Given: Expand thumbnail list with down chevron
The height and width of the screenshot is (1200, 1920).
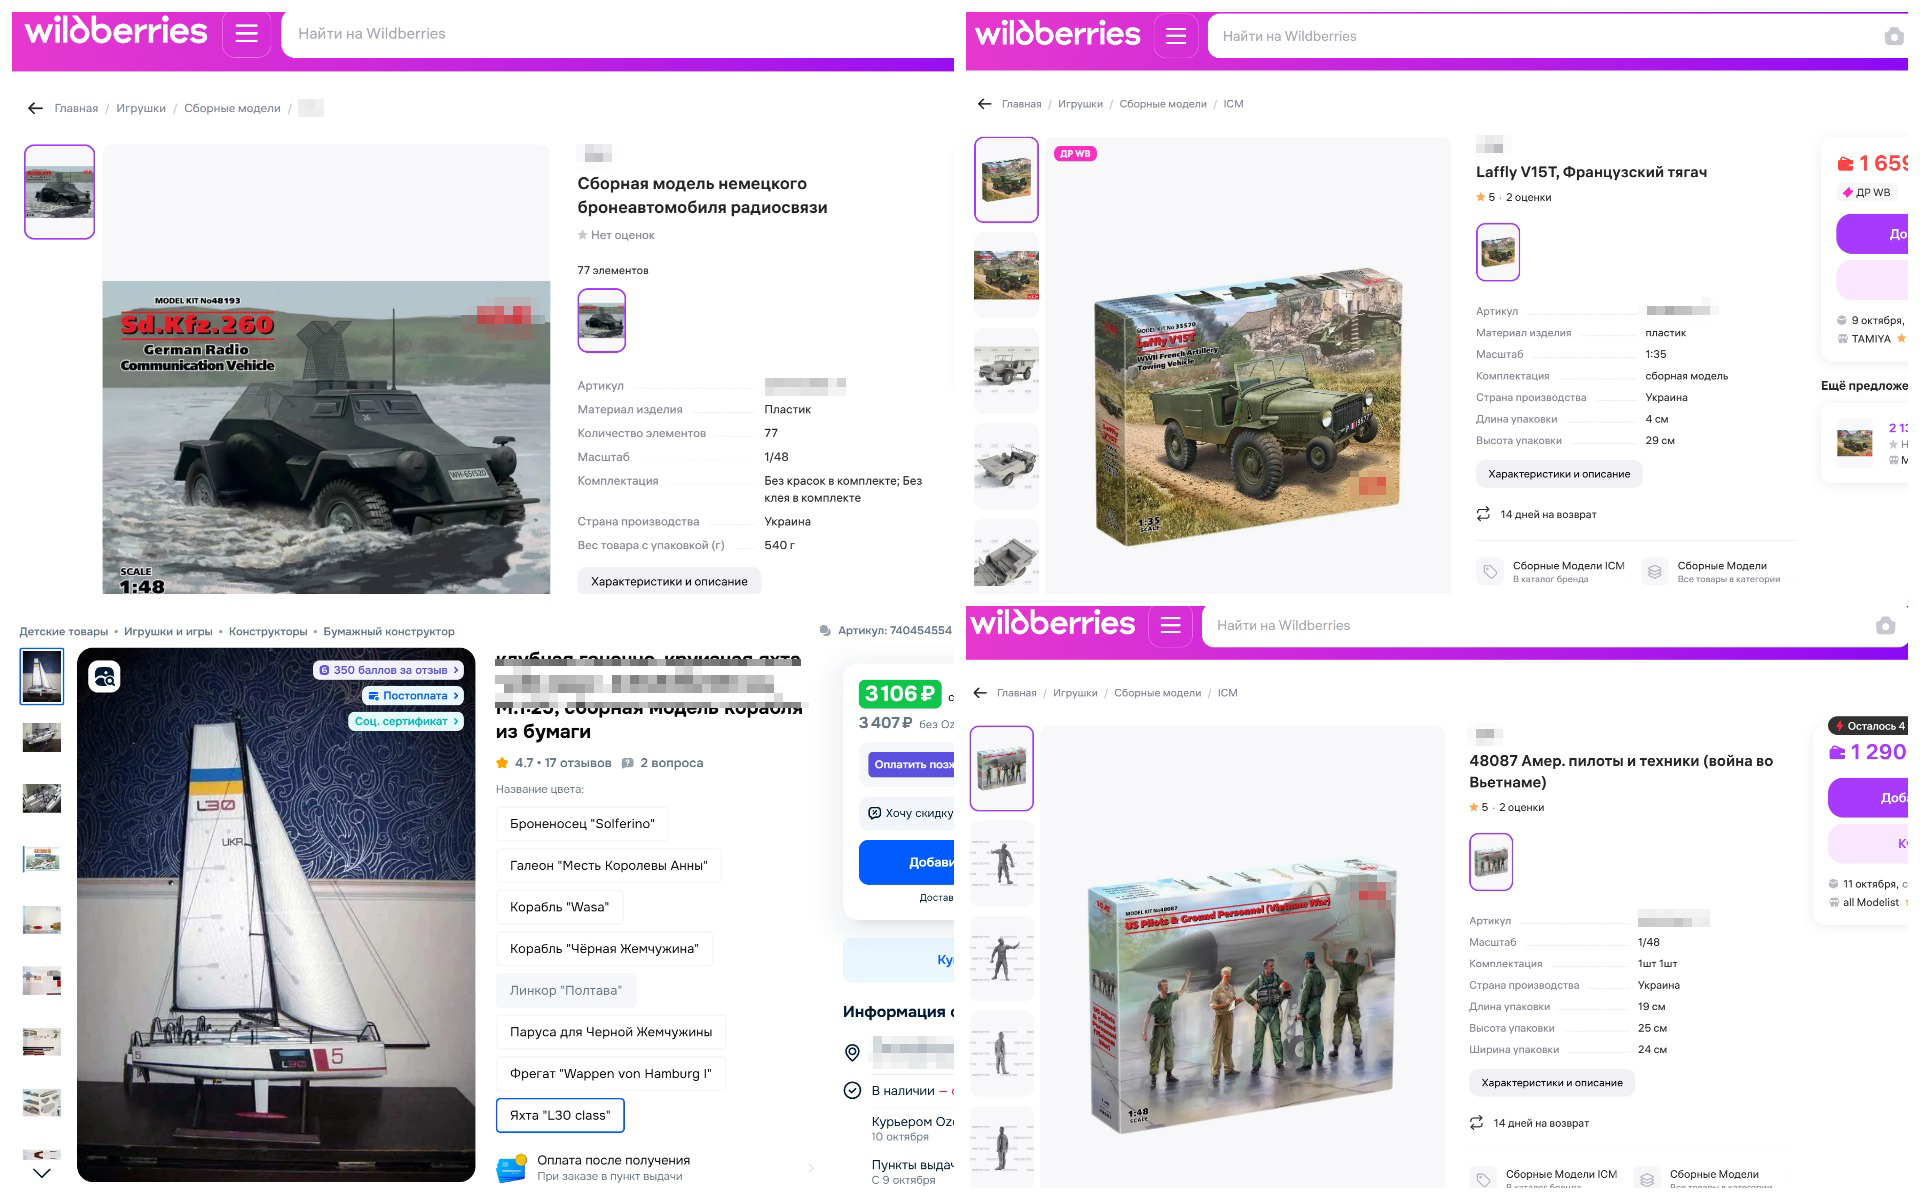Looking at the screenshot, I should click(42, 1172).
